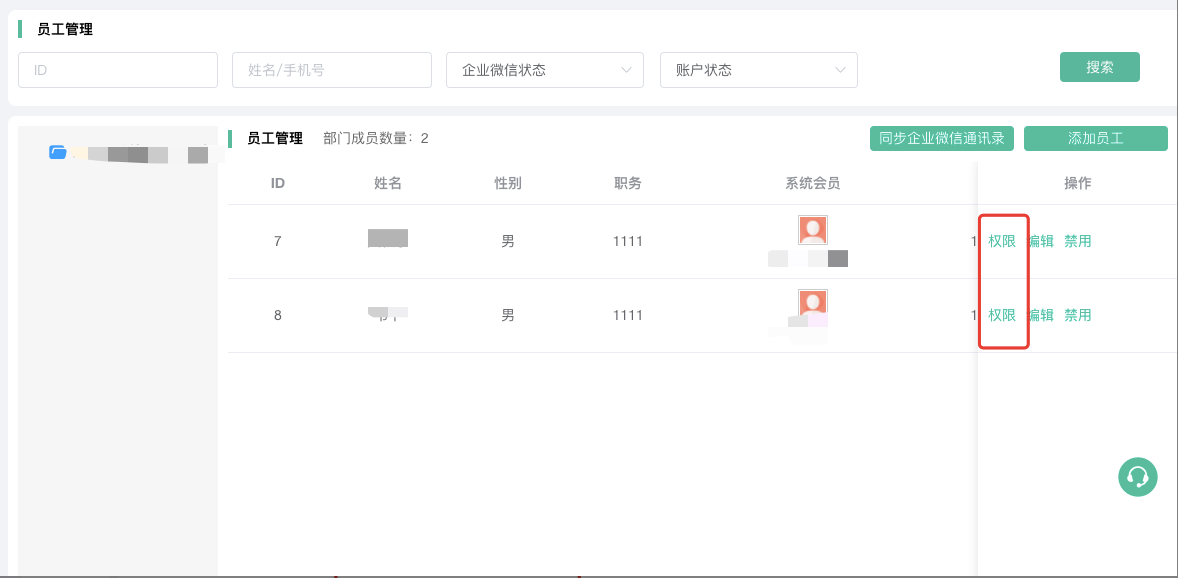
Task: Disable employee ID 8 via 禁用
Action: coord(1077,315)
